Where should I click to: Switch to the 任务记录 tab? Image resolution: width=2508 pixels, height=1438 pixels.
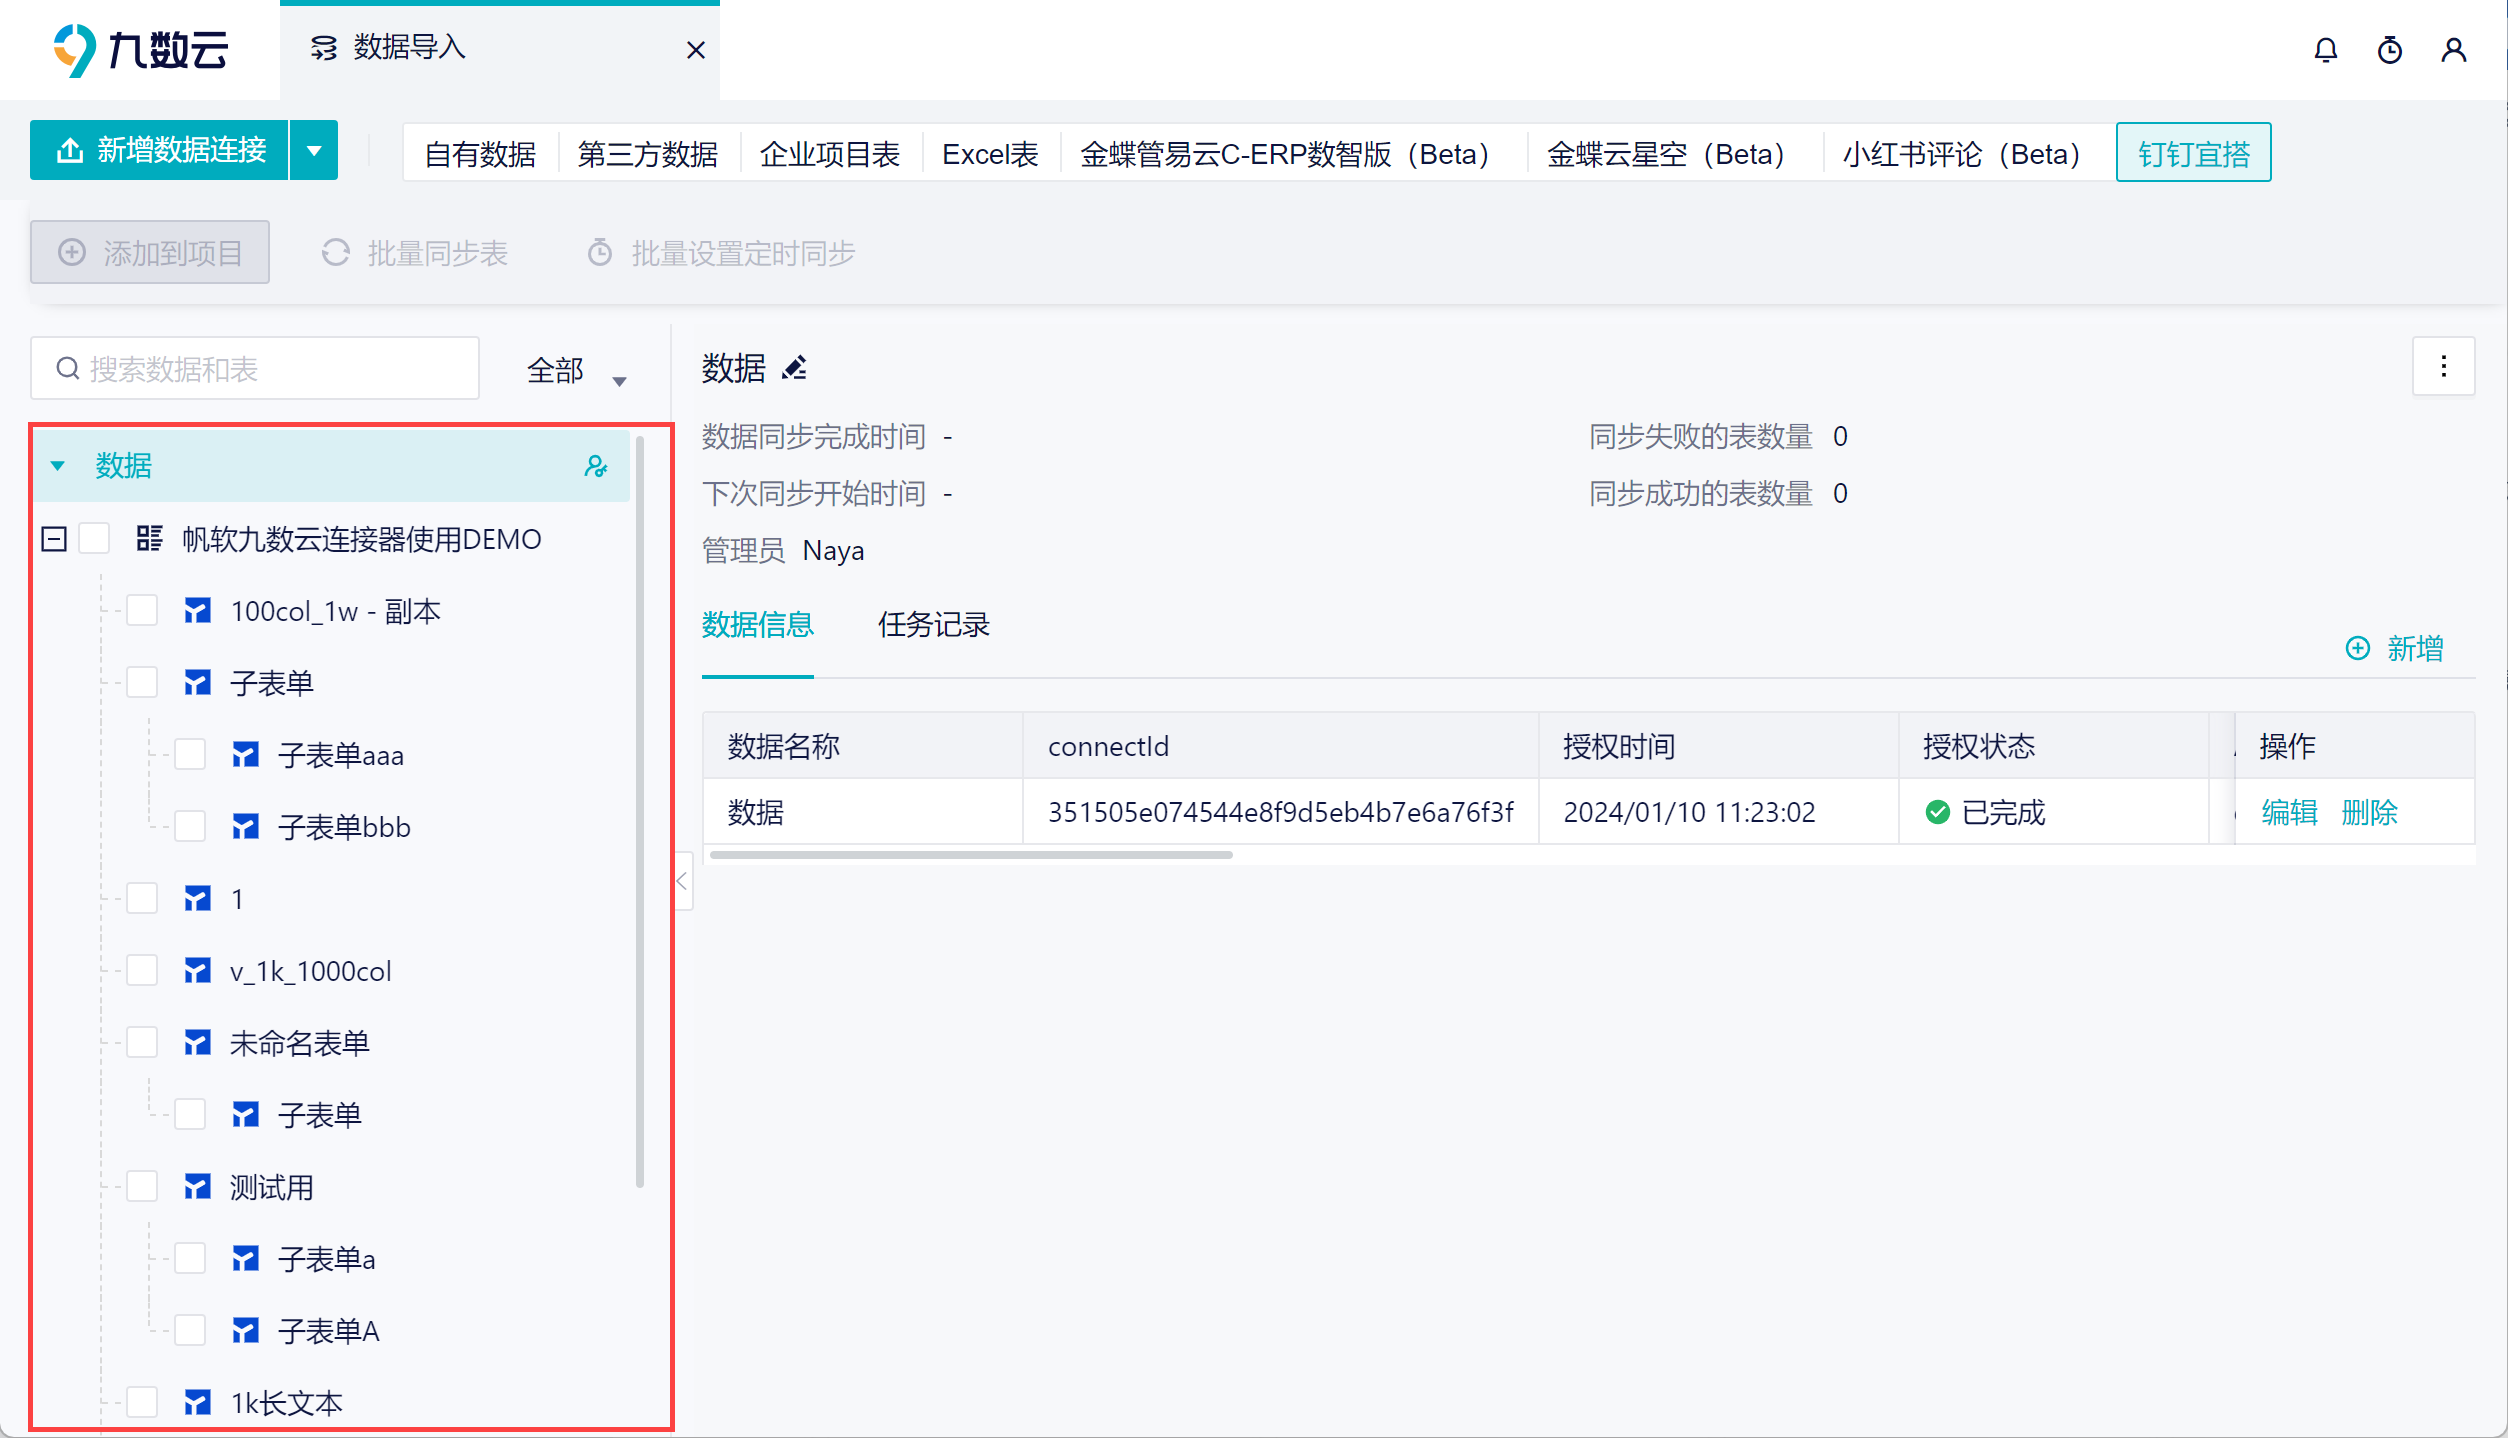coord(933,625)
